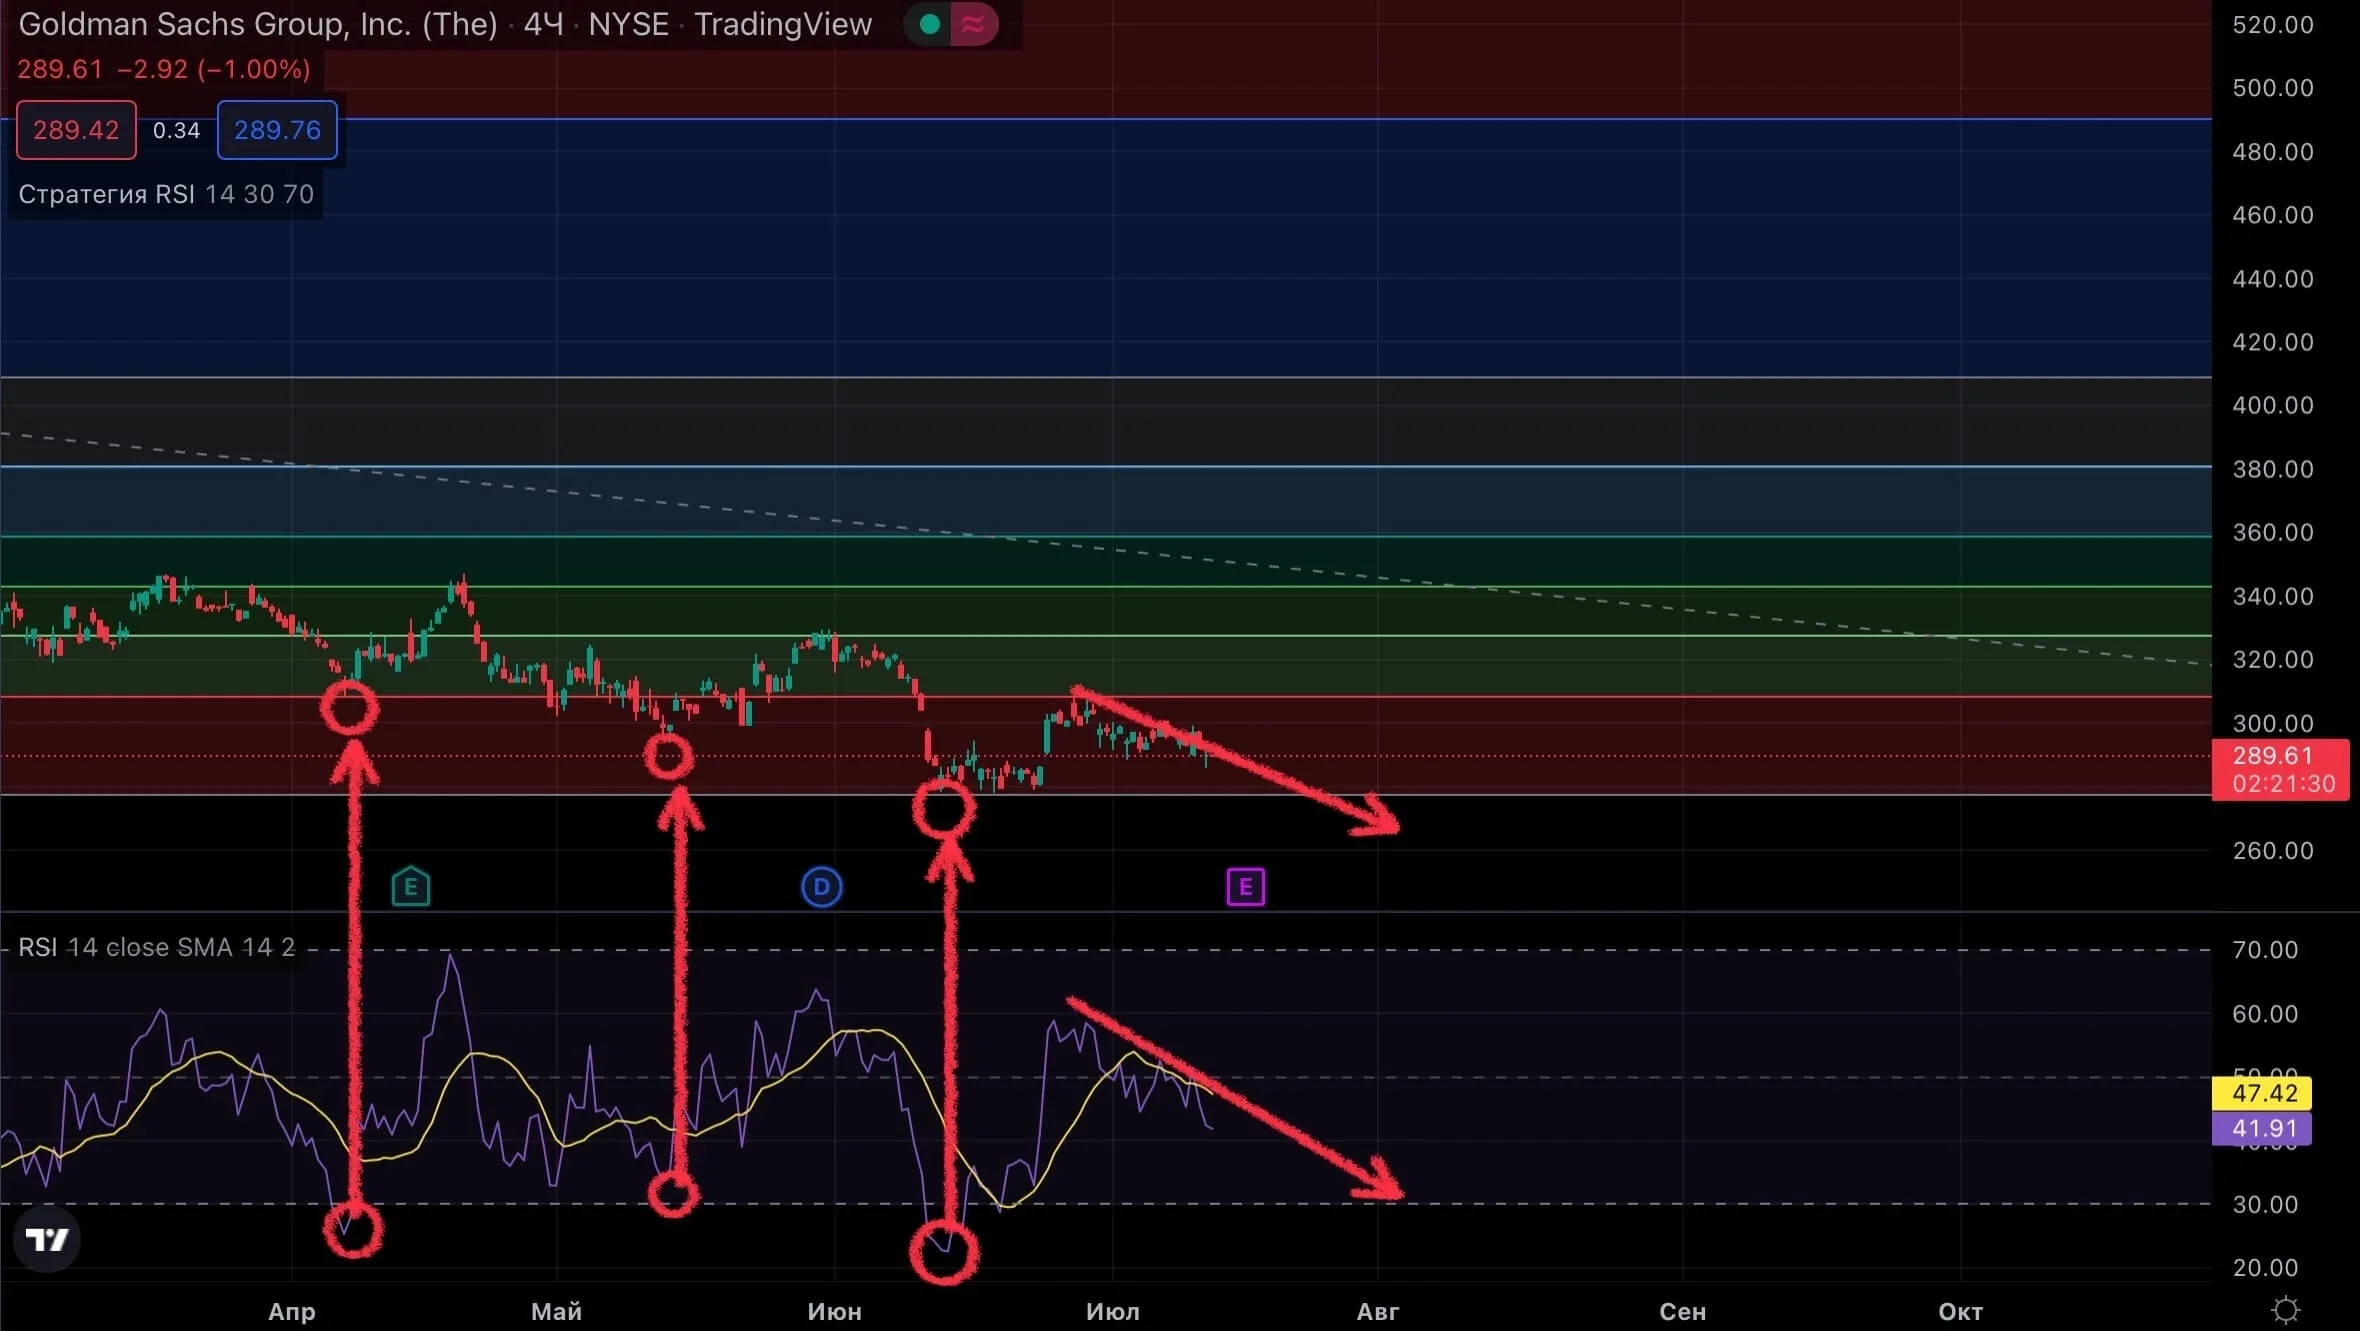
Task: Click the Авг label on time axis
Action: click(x=1378, y=1311)
